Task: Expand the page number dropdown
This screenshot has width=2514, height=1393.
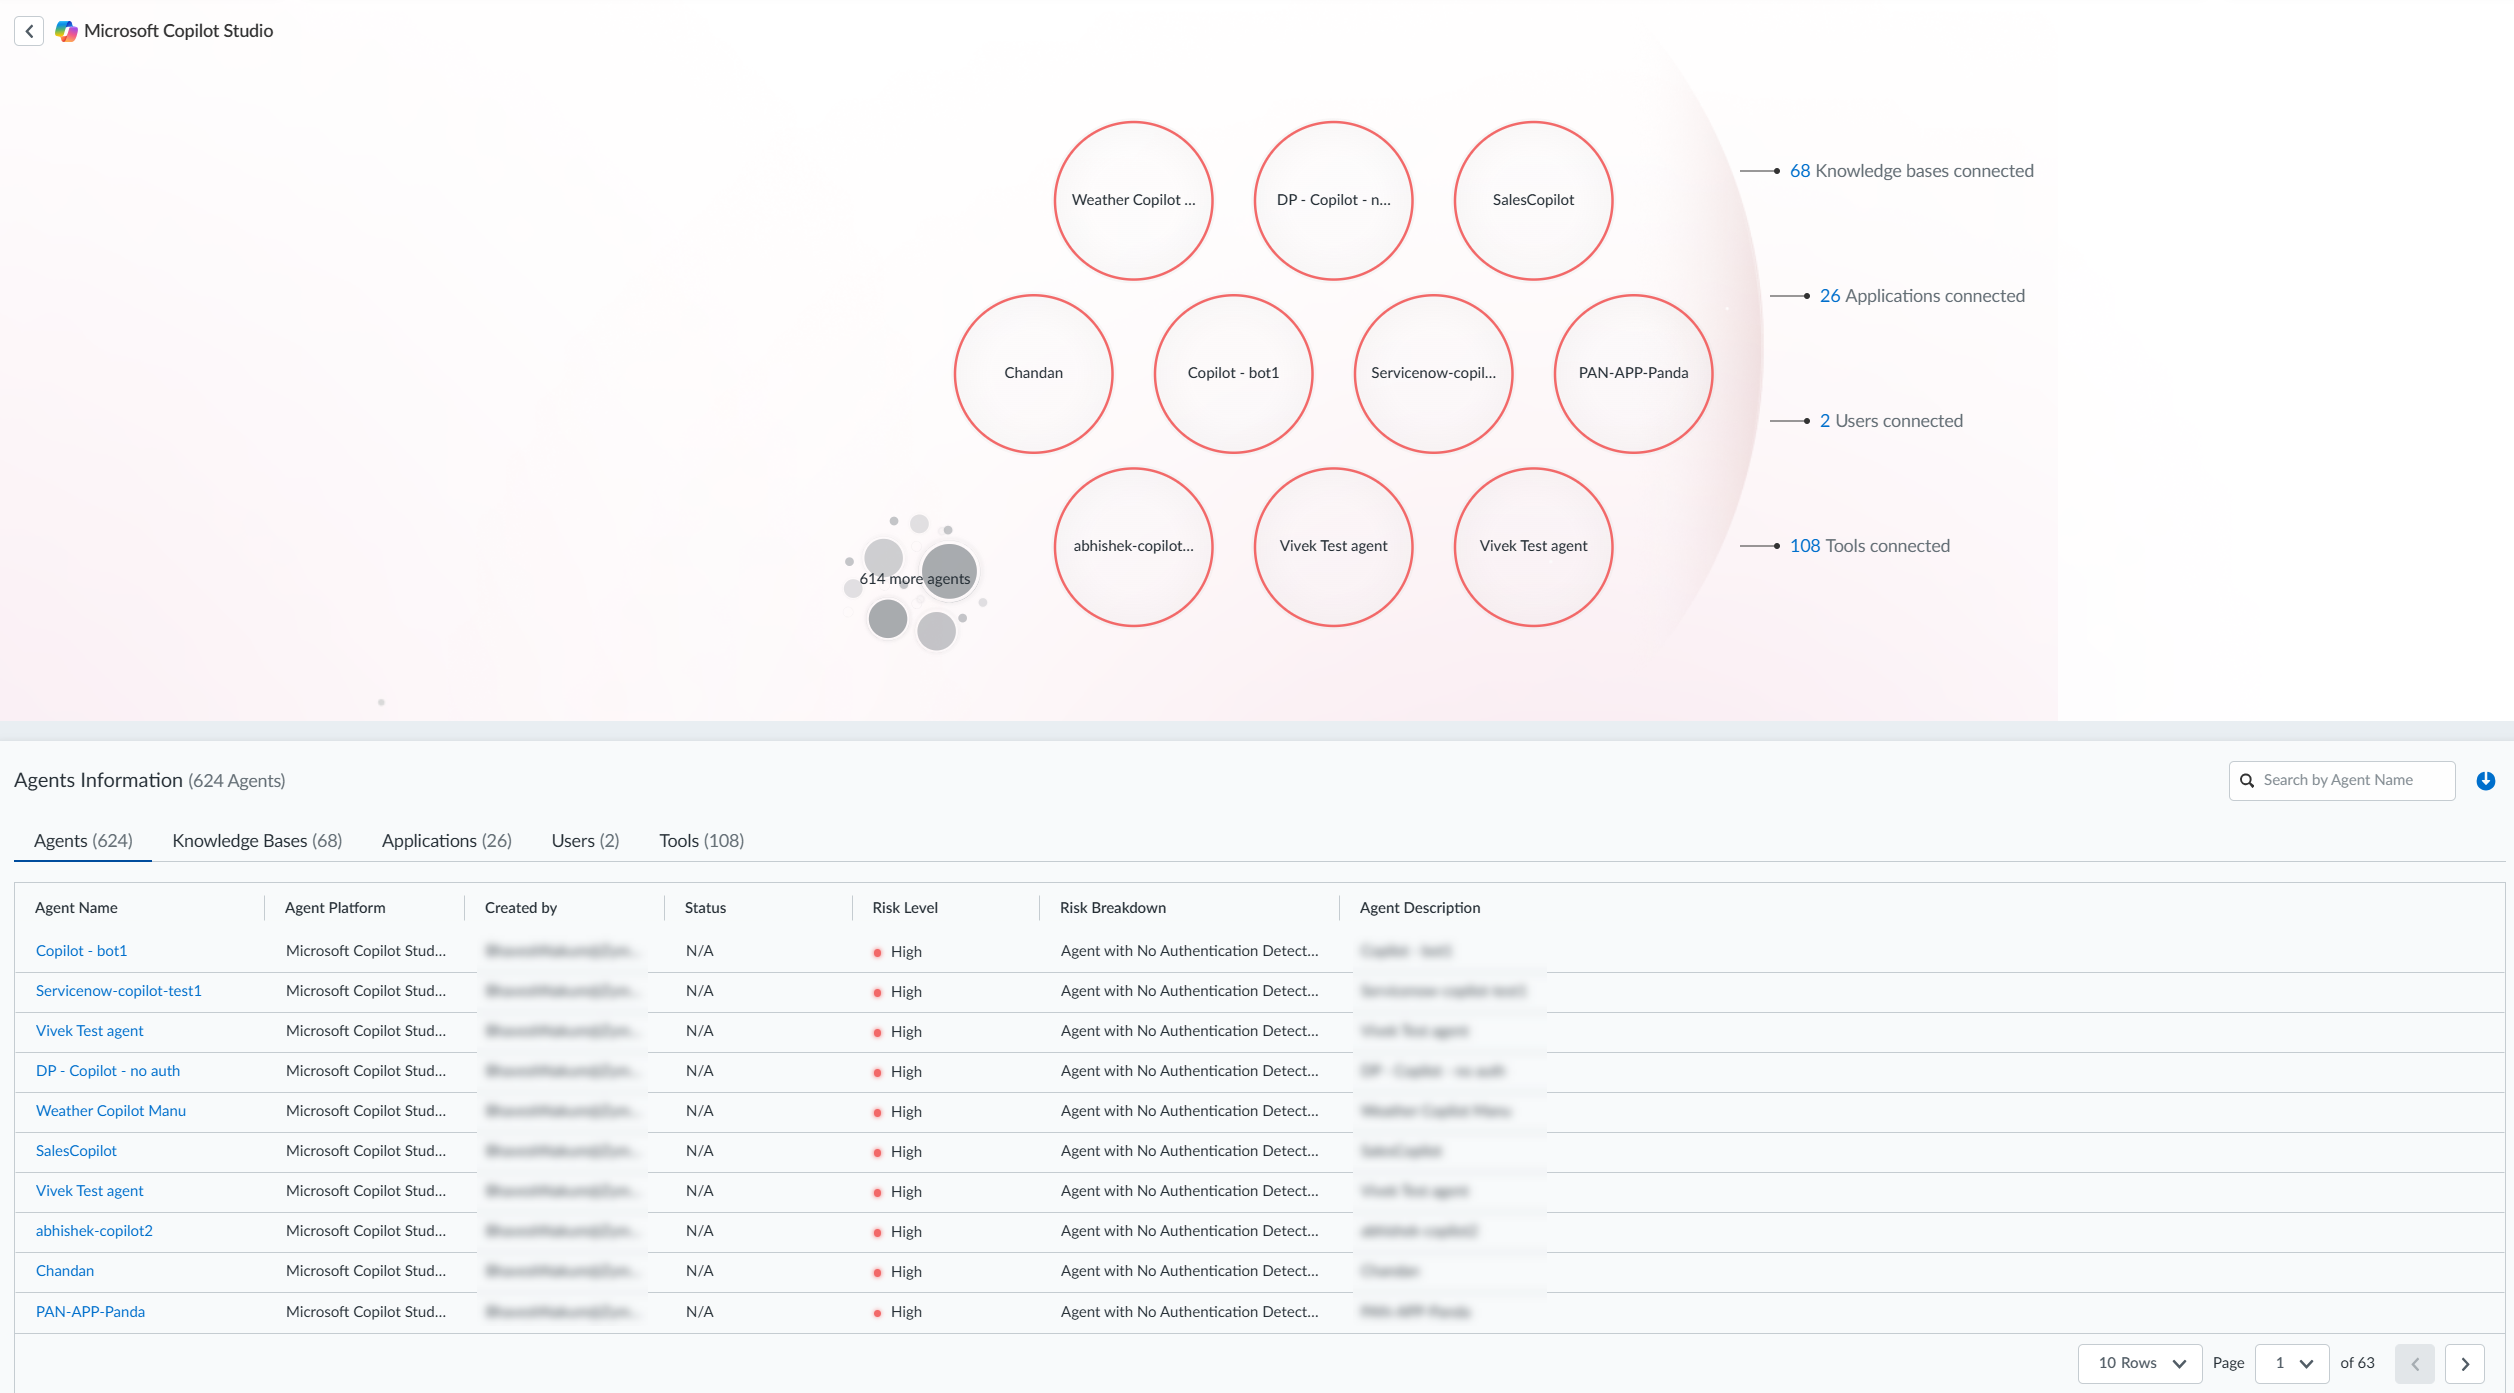Action: coord(2292,1364)
